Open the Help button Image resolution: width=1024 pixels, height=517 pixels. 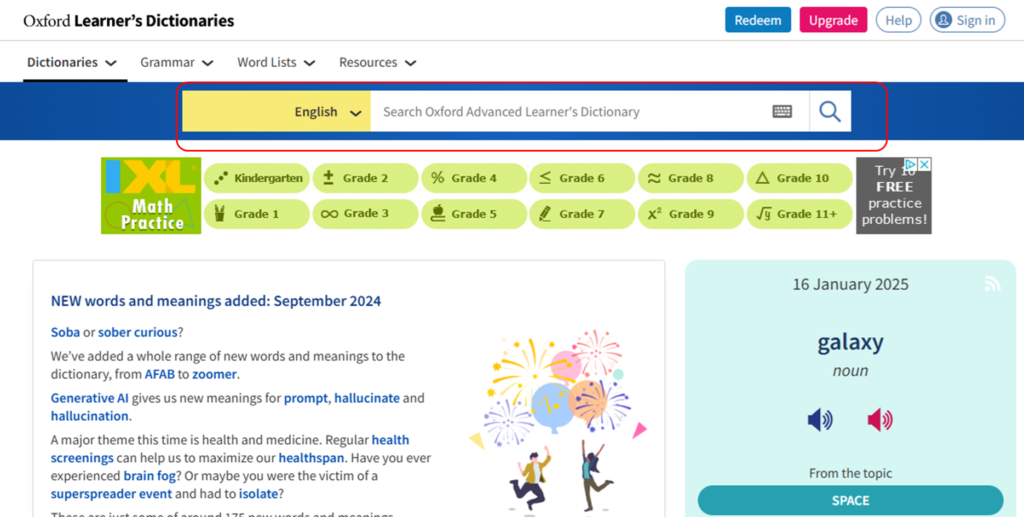click(x=899, y=20)
